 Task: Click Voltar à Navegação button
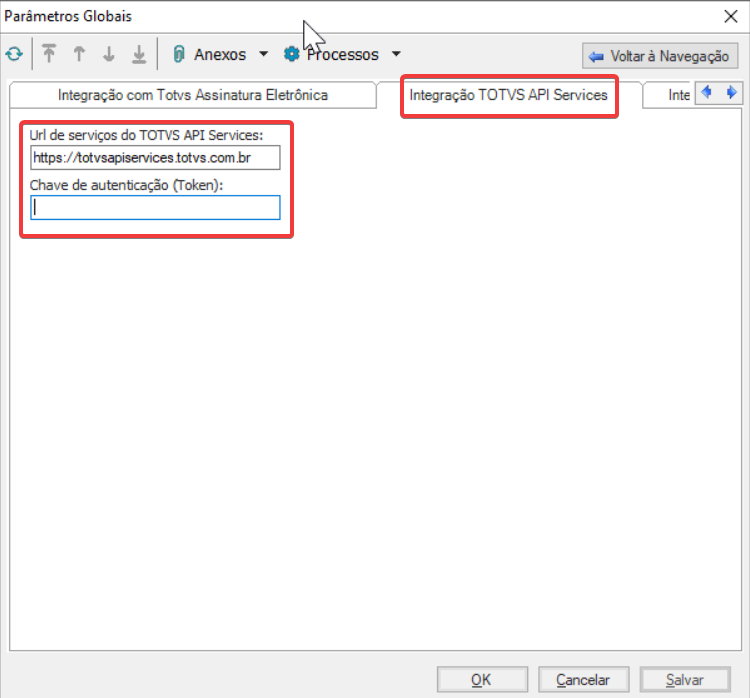pos(660,56)
